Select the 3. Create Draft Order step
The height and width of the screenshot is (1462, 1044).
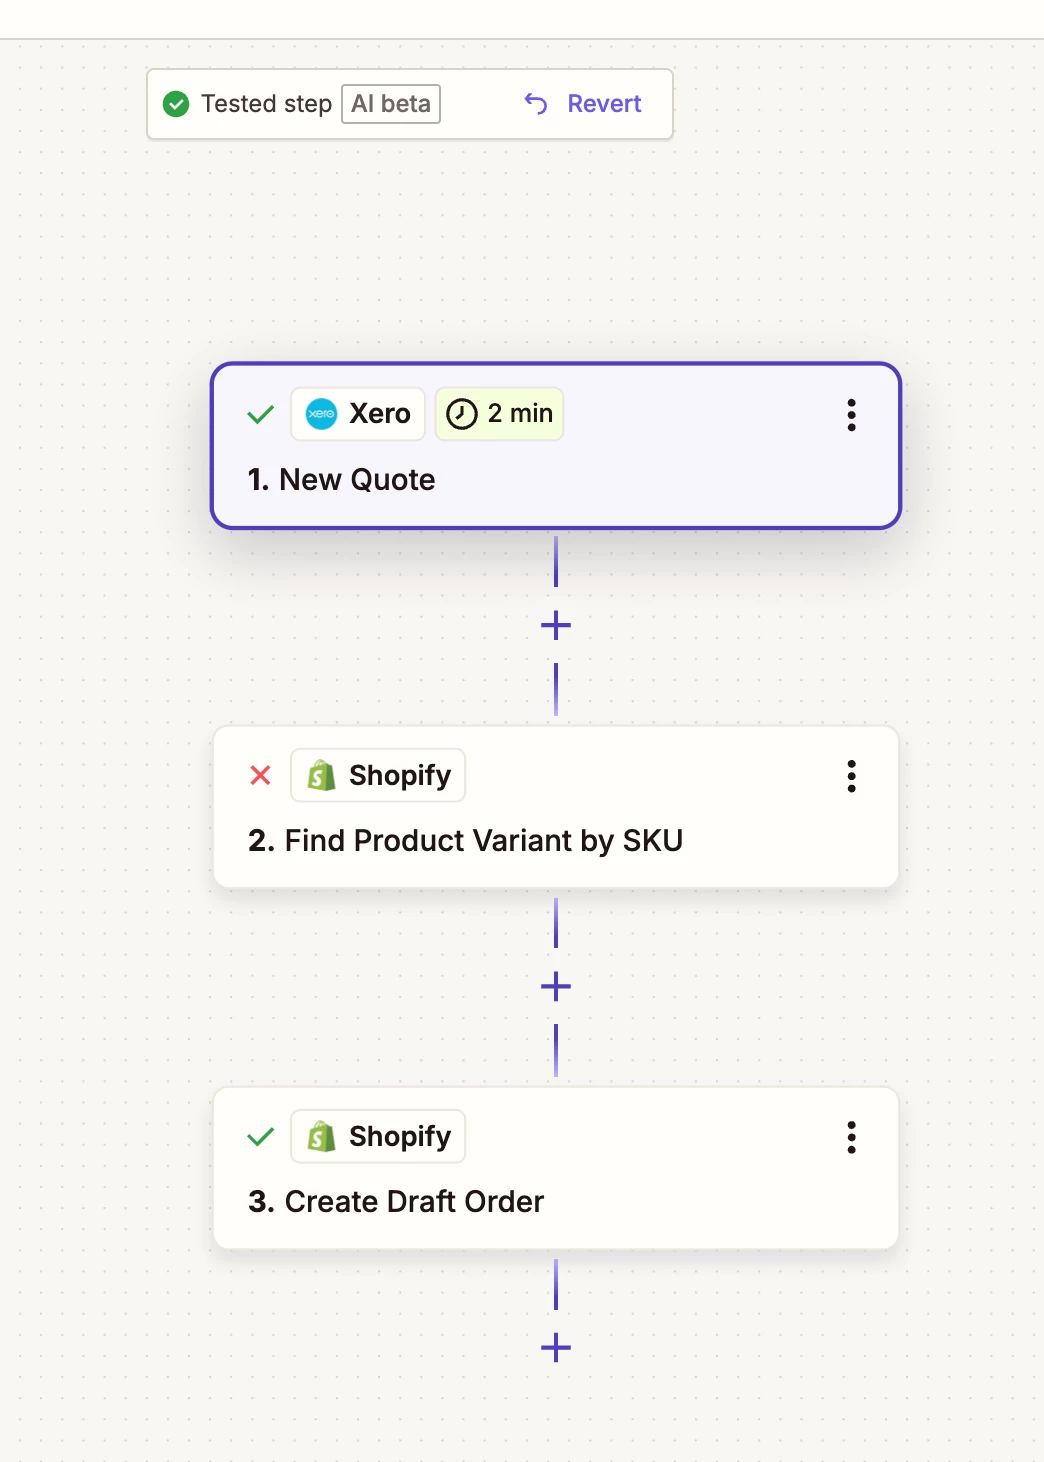(x=556, y=1168)
